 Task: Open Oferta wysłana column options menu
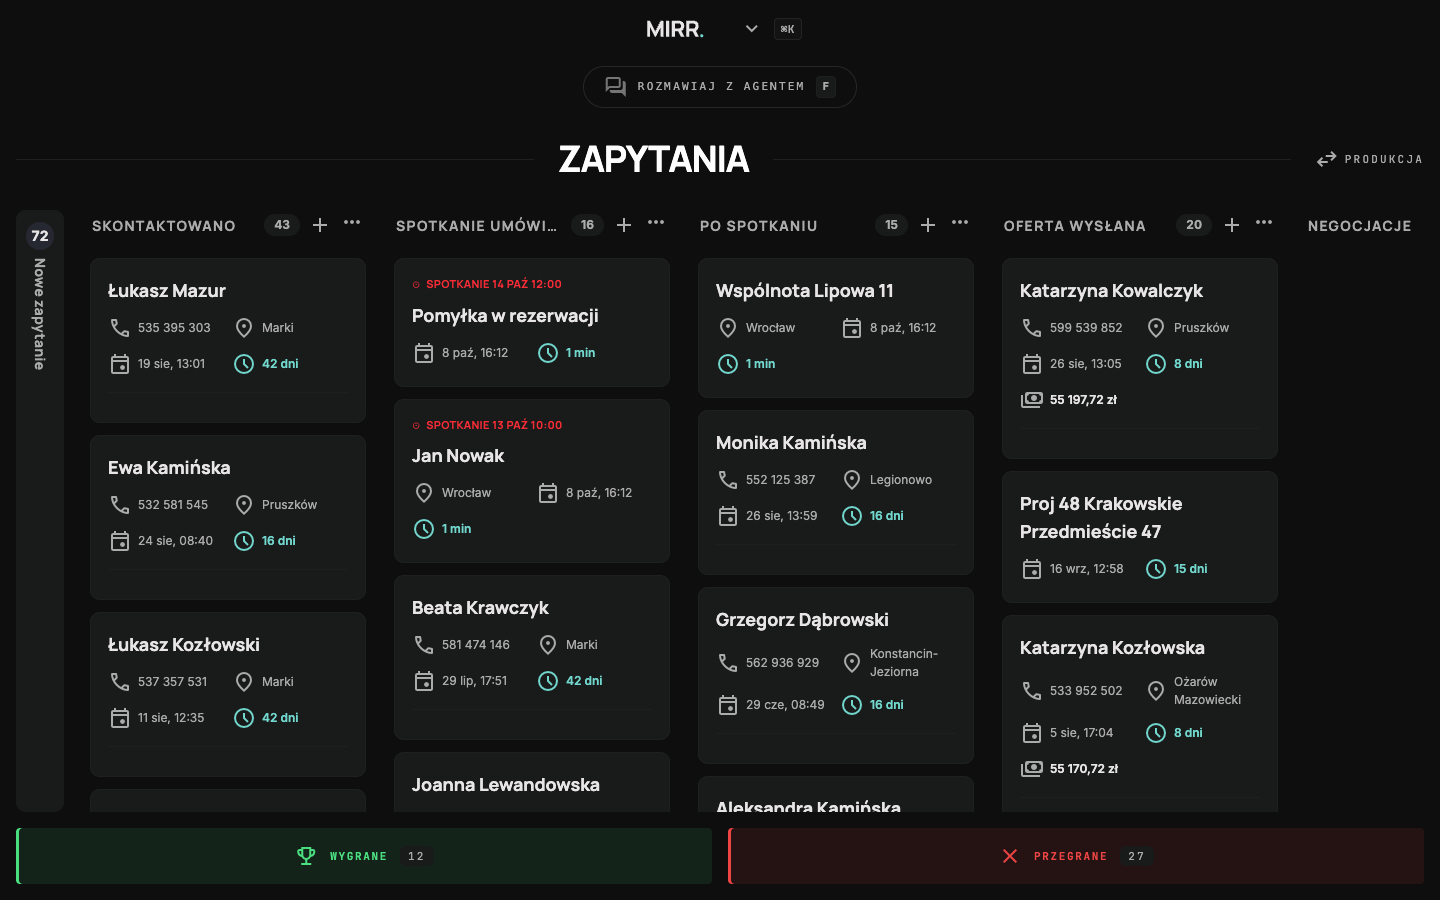point(1264,223)
